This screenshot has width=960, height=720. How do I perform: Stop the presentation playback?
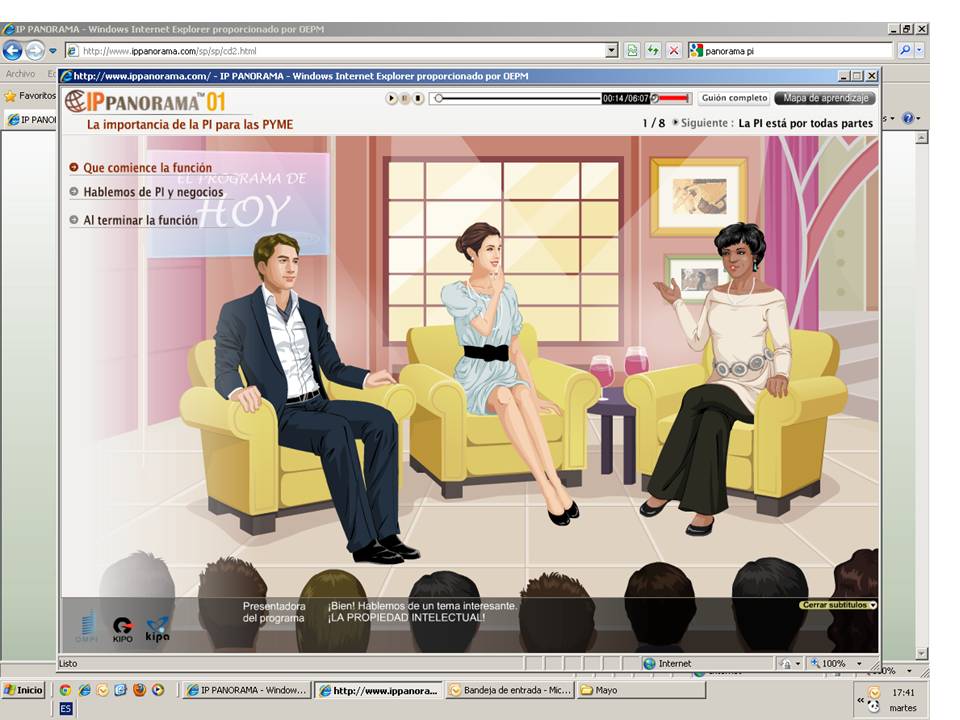click(x=418, y=98)
